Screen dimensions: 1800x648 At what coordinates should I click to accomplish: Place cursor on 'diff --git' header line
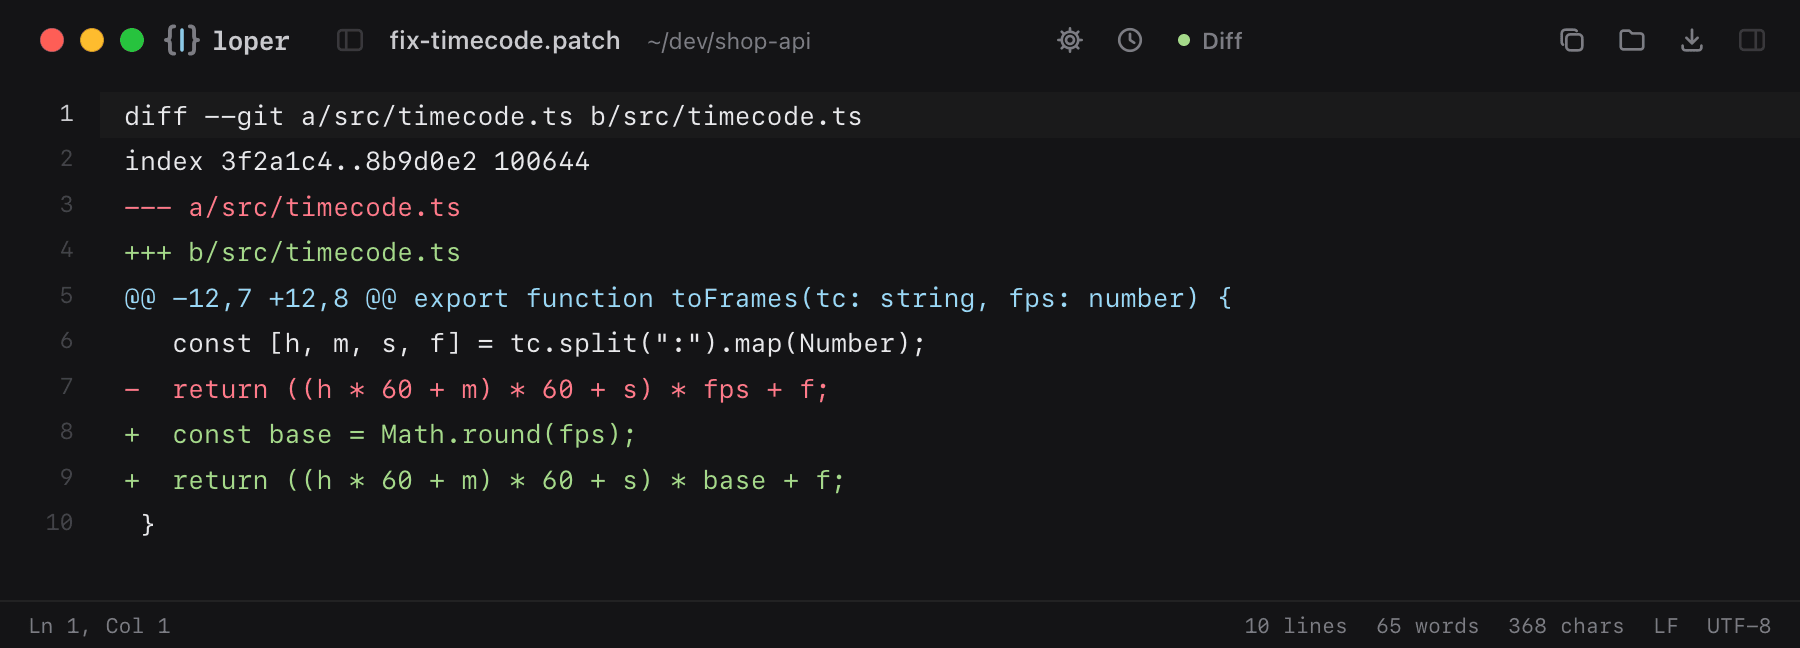(x=493, y=116)
